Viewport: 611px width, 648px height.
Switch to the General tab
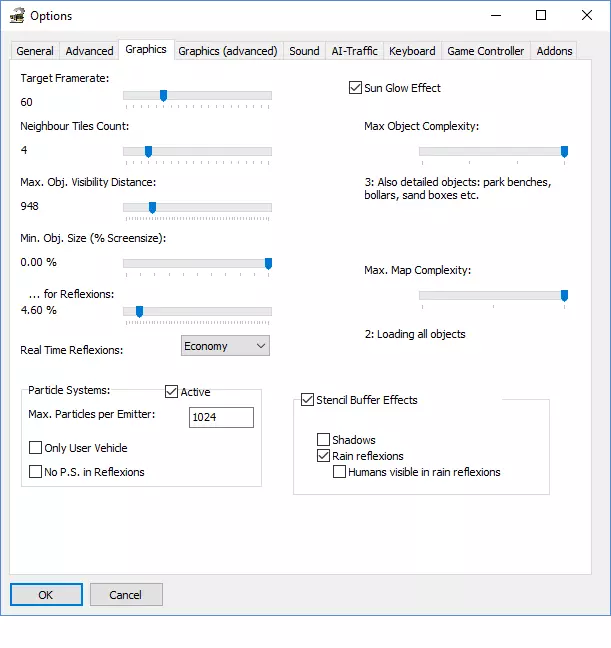click(35, 51)
